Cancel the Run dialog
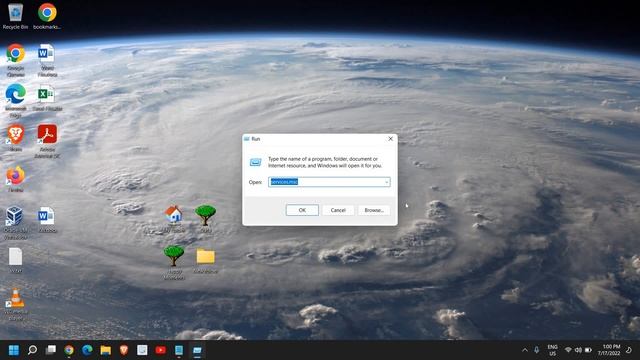 pyautogui.click(x=338, y=210)
